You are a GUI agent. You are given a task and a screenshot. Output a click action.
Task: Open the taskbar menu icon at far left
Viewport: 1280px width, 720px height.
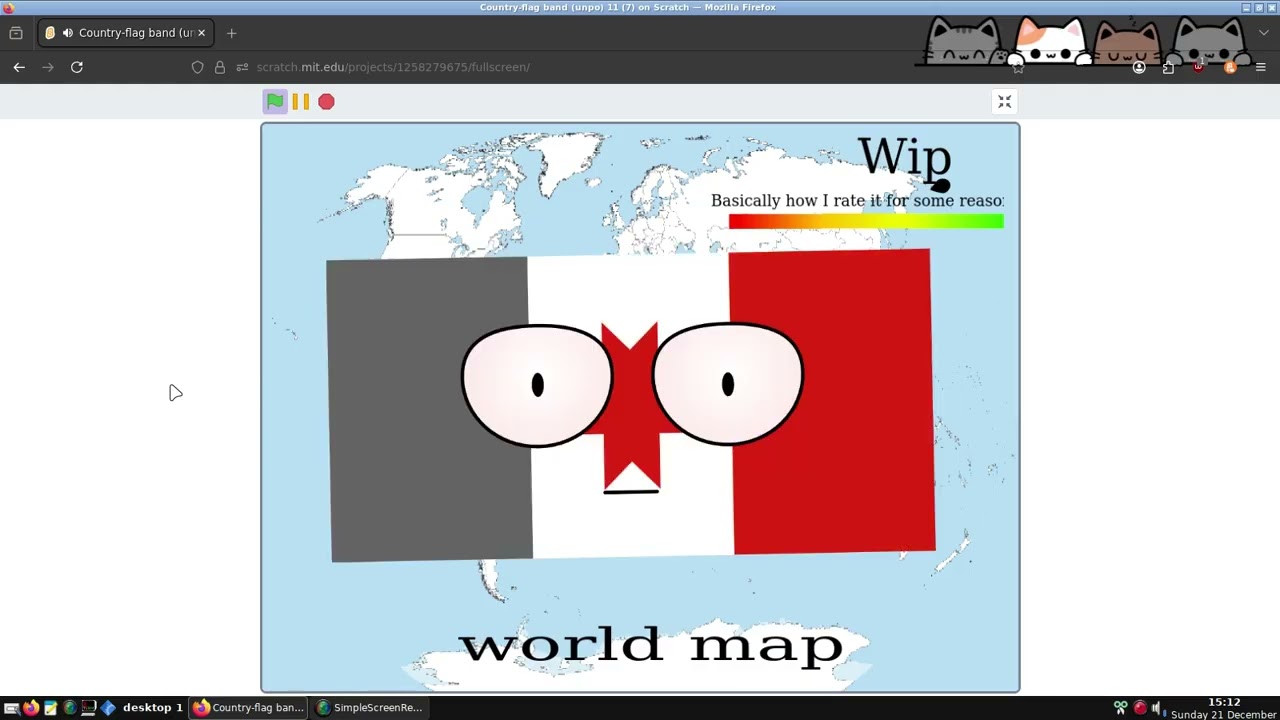11,708
